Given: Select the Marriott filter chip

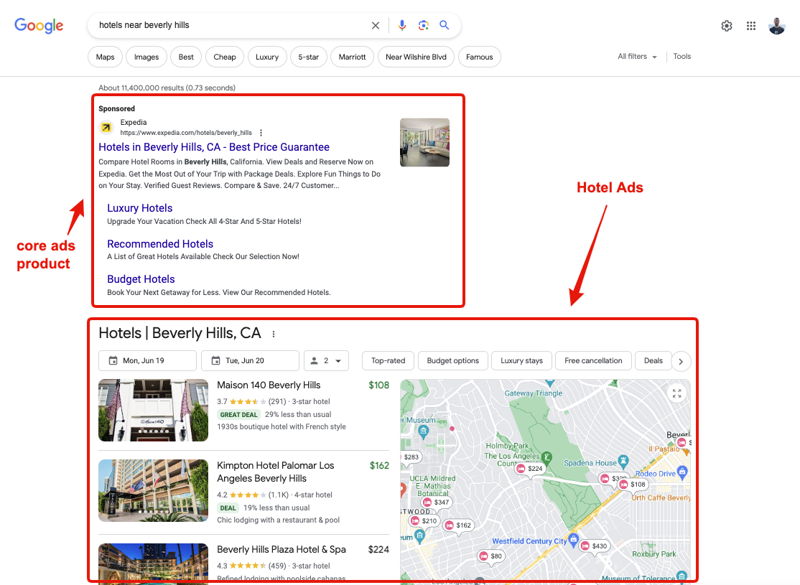Looking at the screenshot, I should tap(352, 57).
